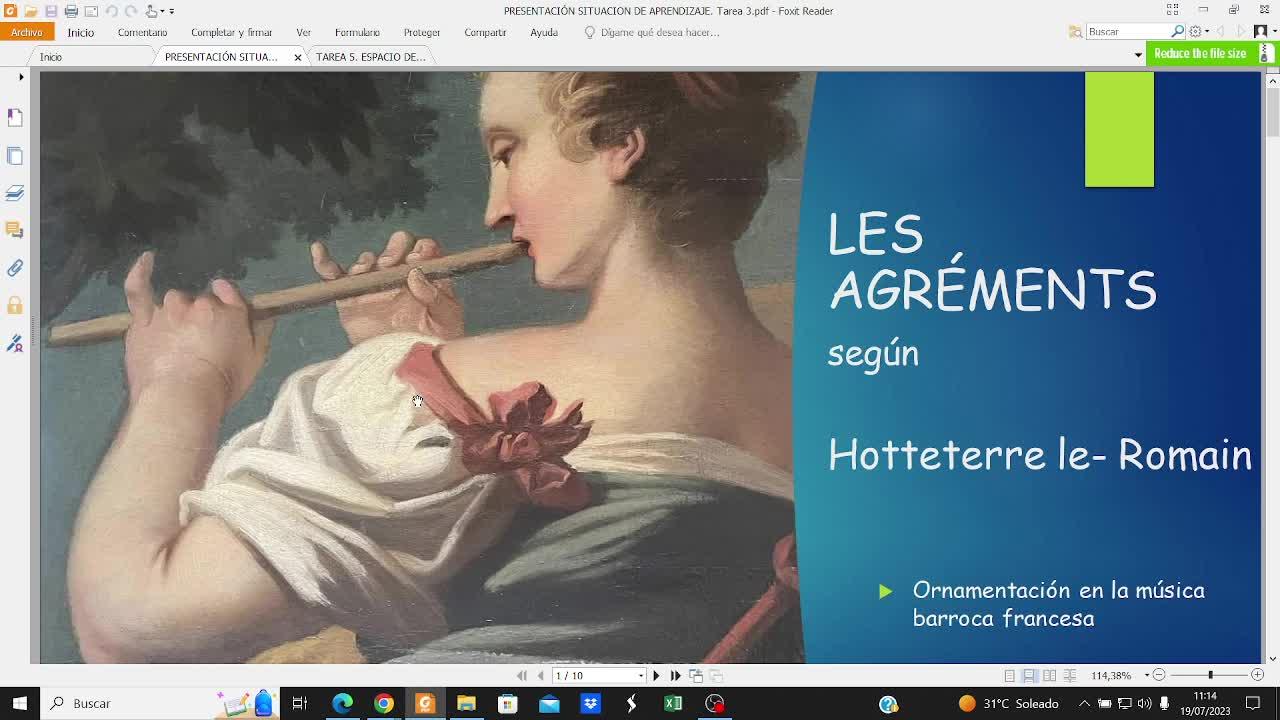Open the Formulario ribbon tab
1280x720 pixels.
[357, 32]
